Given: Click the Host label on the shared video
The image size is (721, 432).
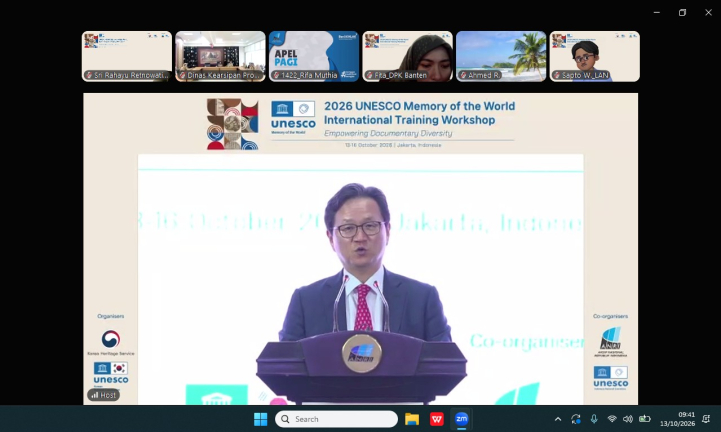Looking at the screenshot, I should (x=103, y=395).
